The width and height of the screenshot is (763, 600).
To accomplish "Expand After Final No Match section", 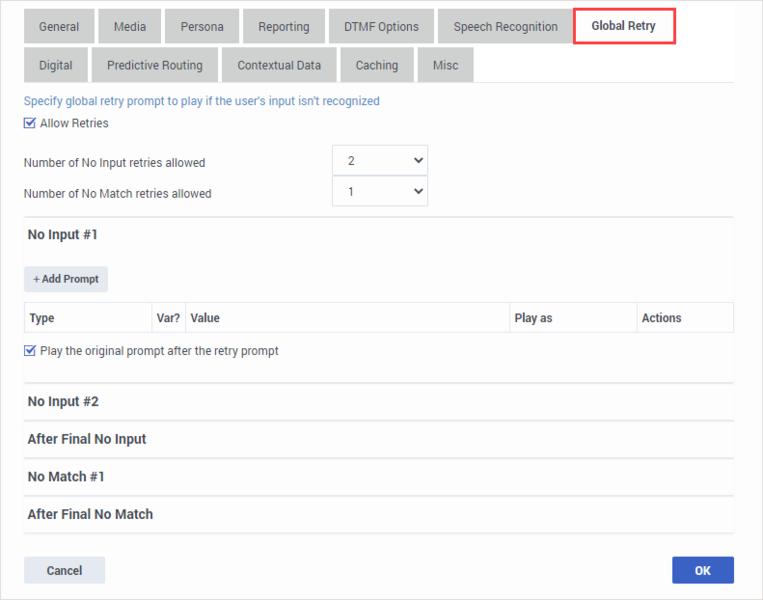I will pos(379,514).
